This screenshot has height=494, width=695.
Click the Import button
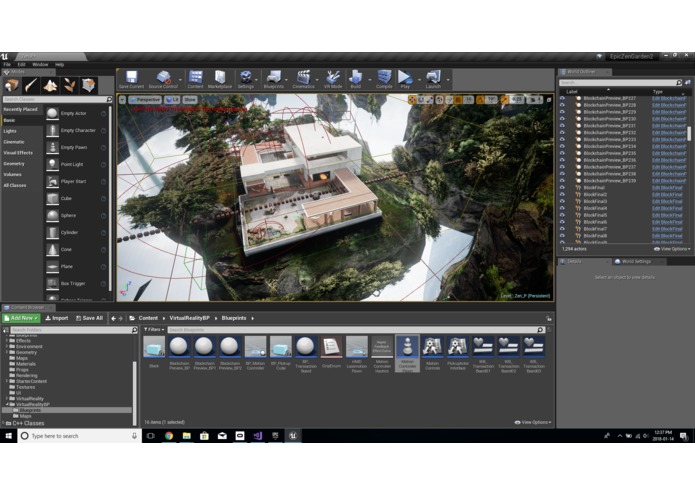click(x=57, y=318)
